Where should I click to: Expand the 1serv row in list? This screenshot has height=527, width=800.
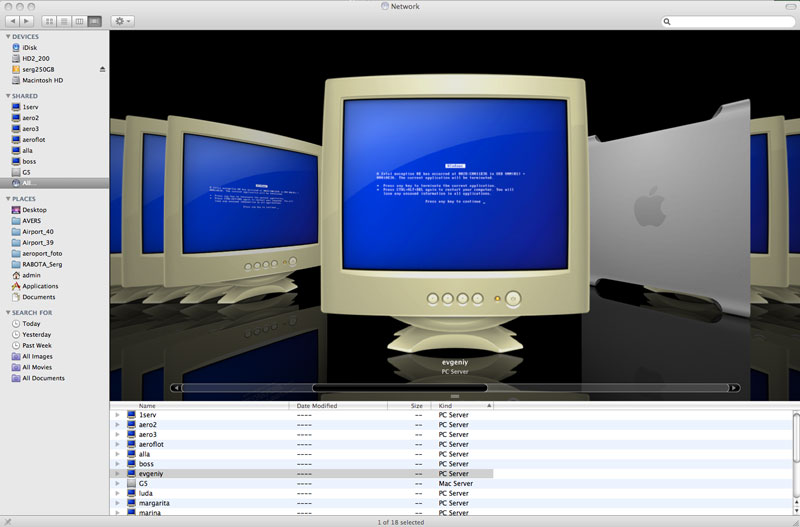(x=117, y=415)
